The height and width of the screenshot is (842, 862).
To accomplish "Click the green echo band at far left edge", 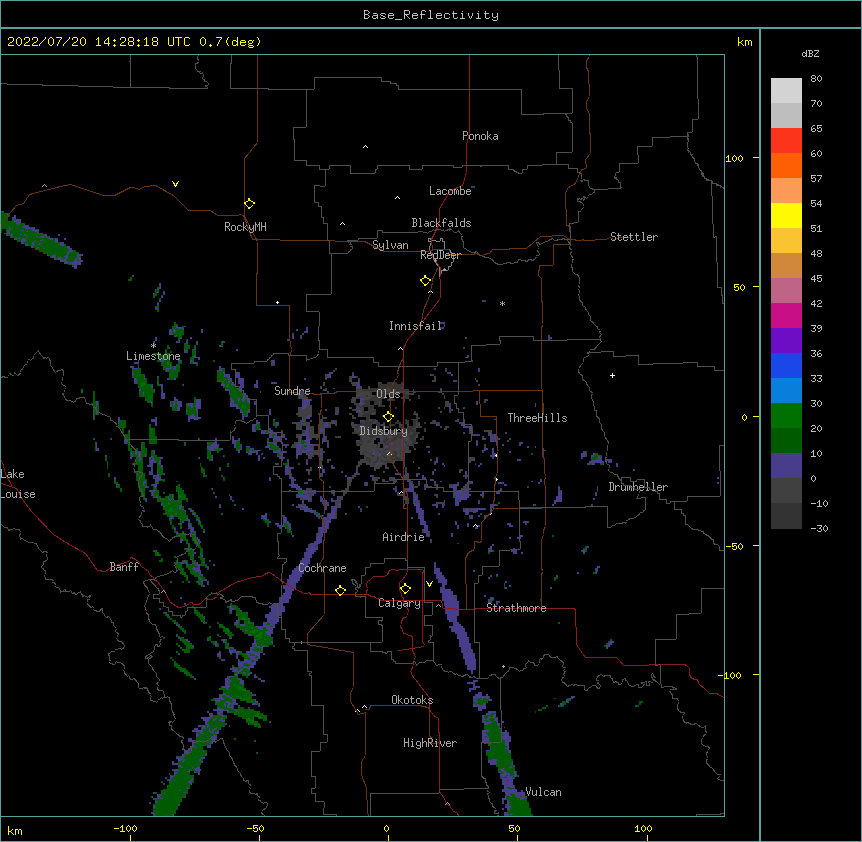I will tap(41, 240).
